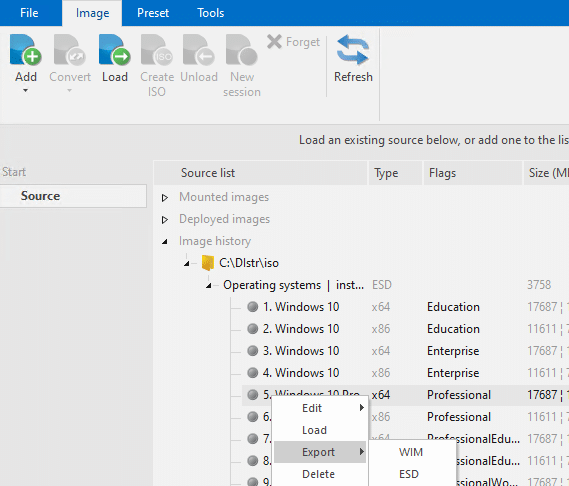
Task: Sort by the Source list column header
Action: [260, 173]
